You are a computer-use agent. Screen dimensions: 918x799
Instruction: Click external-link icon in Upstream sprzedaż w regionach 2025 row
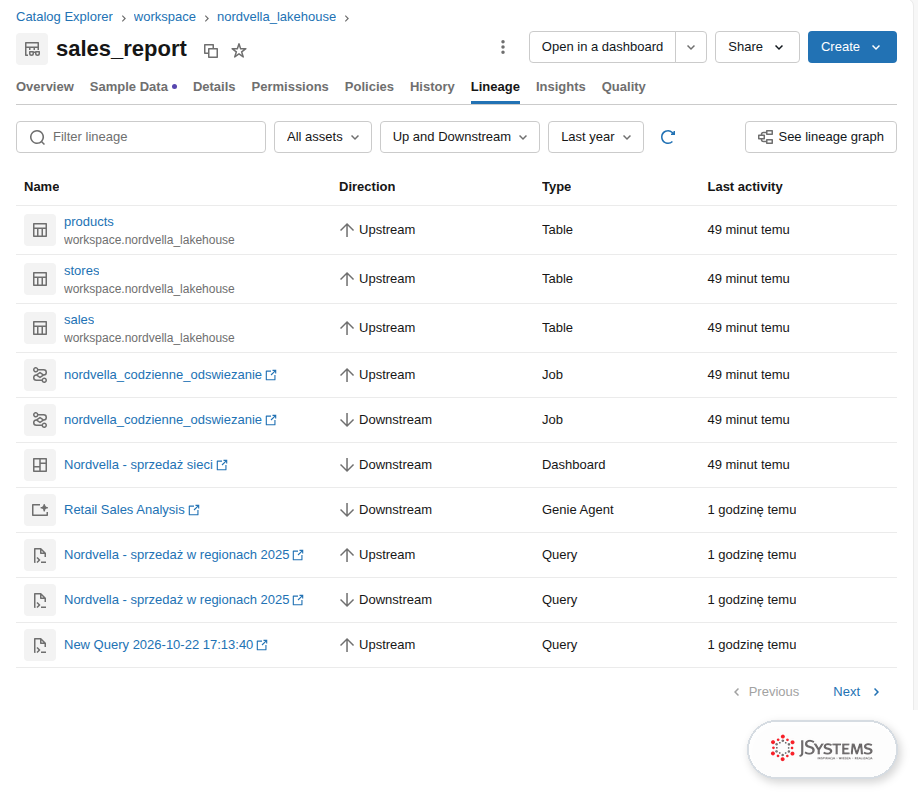(298, 555)
